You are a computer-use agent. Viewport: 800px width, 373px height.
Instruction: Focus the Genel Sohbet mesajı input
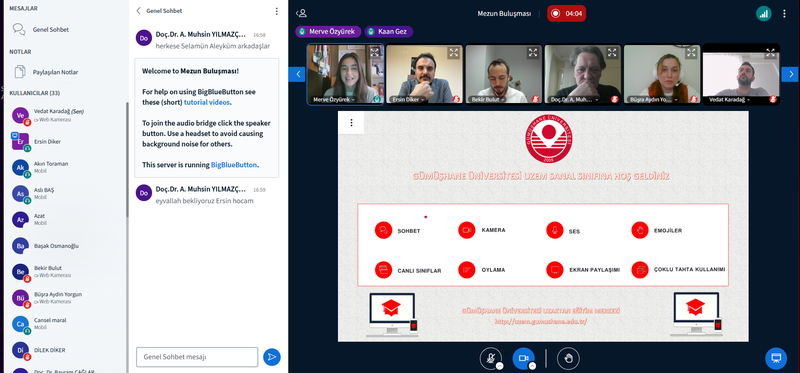[x=197, y=357]
